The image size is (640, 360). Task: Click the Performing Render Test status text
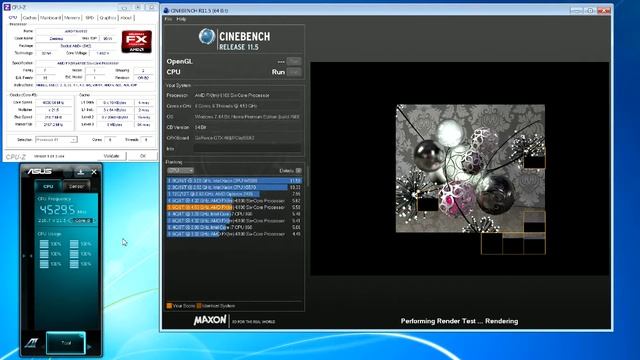459,321
